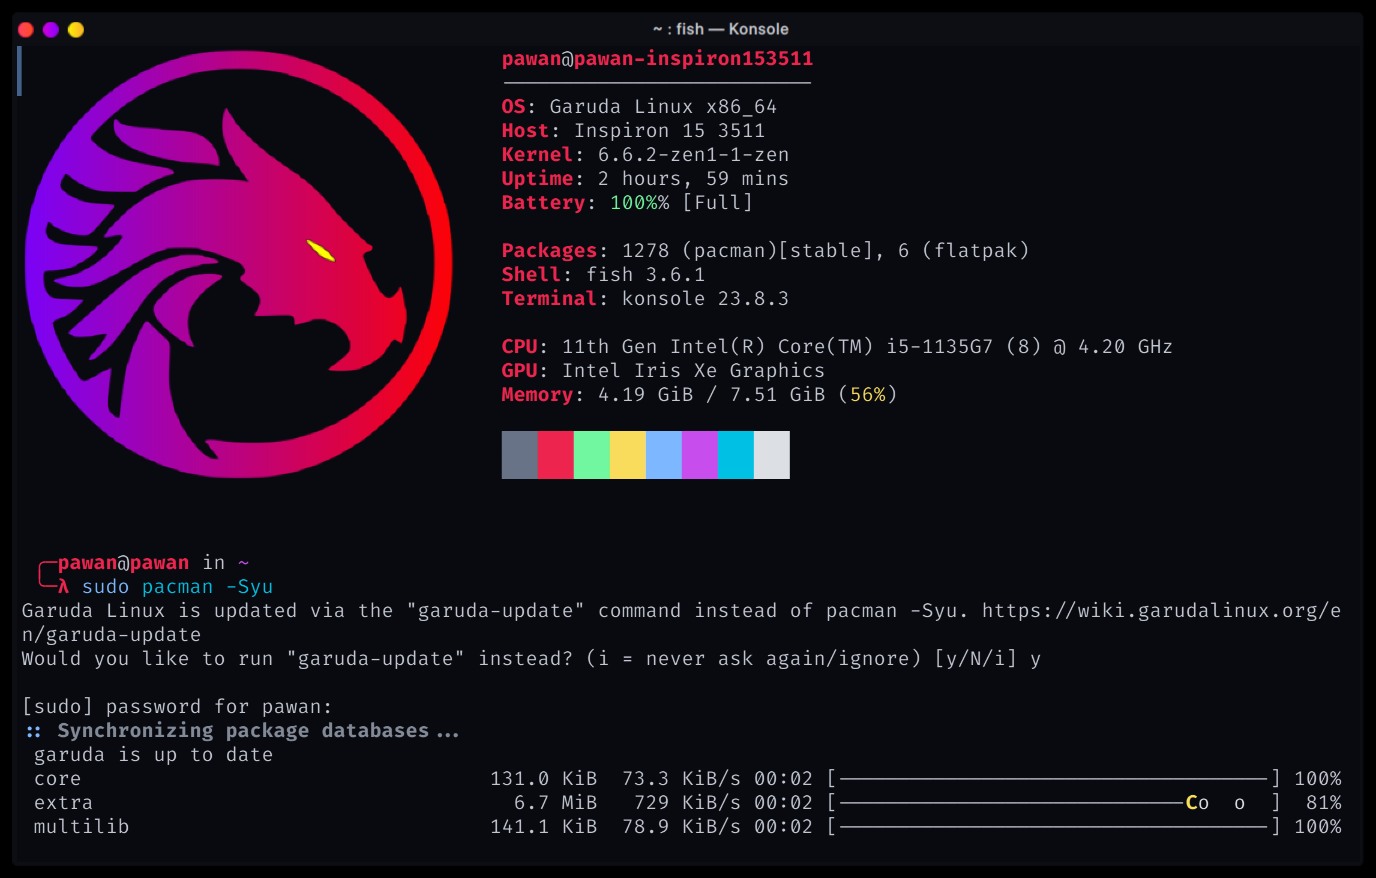Click the extra download progress bar
Screen dimensions: 1376x878
tap(1054, 803)
